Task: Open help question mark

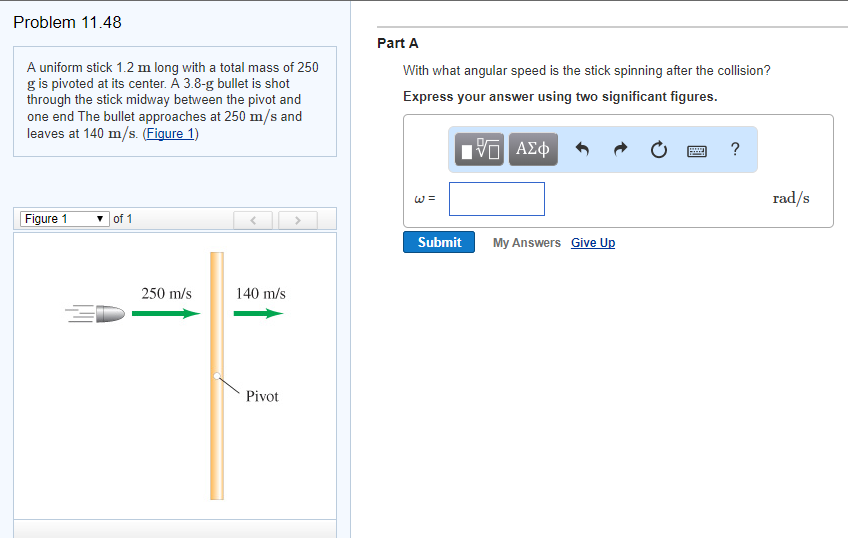Action: pyautogui.click(x=734, y=149)
